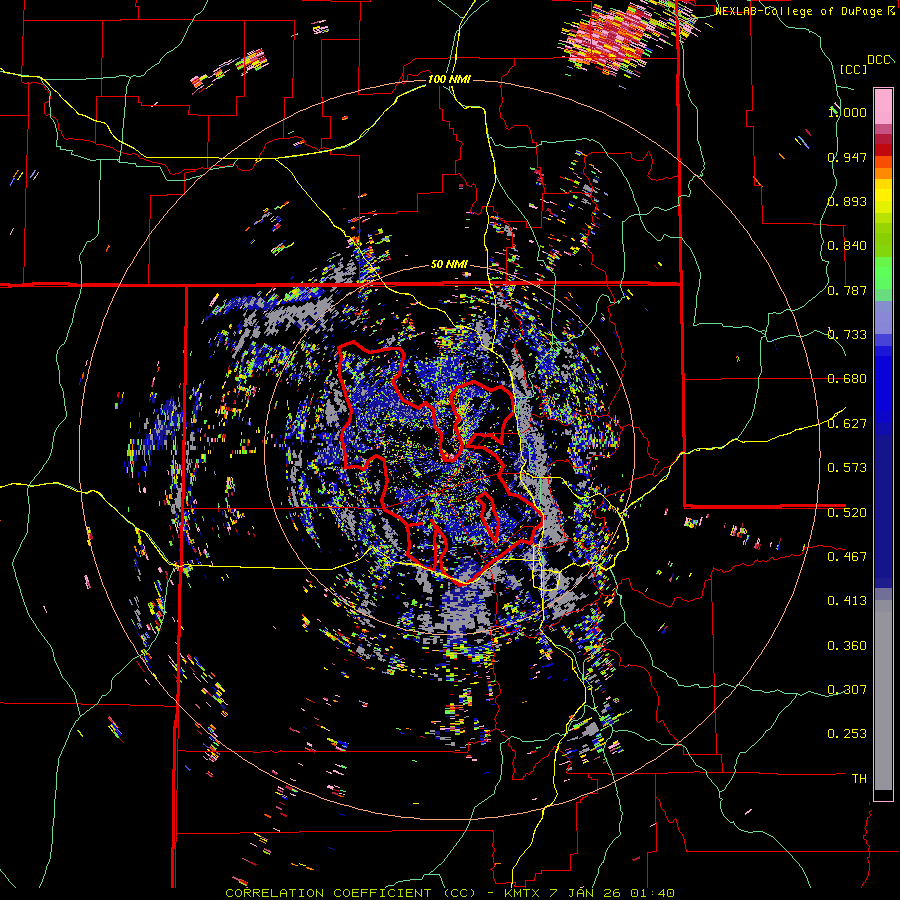Click the 0.787 scale value

point(847,290)
